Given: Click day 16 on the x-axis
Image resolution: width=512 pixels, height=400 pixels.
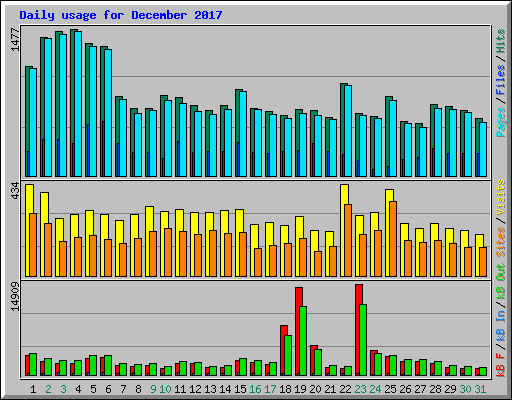Looking at the screenshot, I should (255, 389).
